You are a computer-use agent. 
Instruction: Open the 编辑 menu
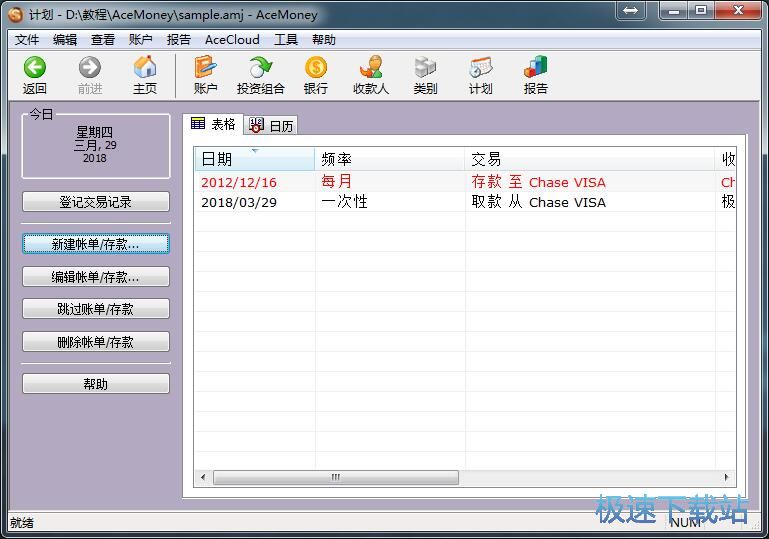coord(65,40)
